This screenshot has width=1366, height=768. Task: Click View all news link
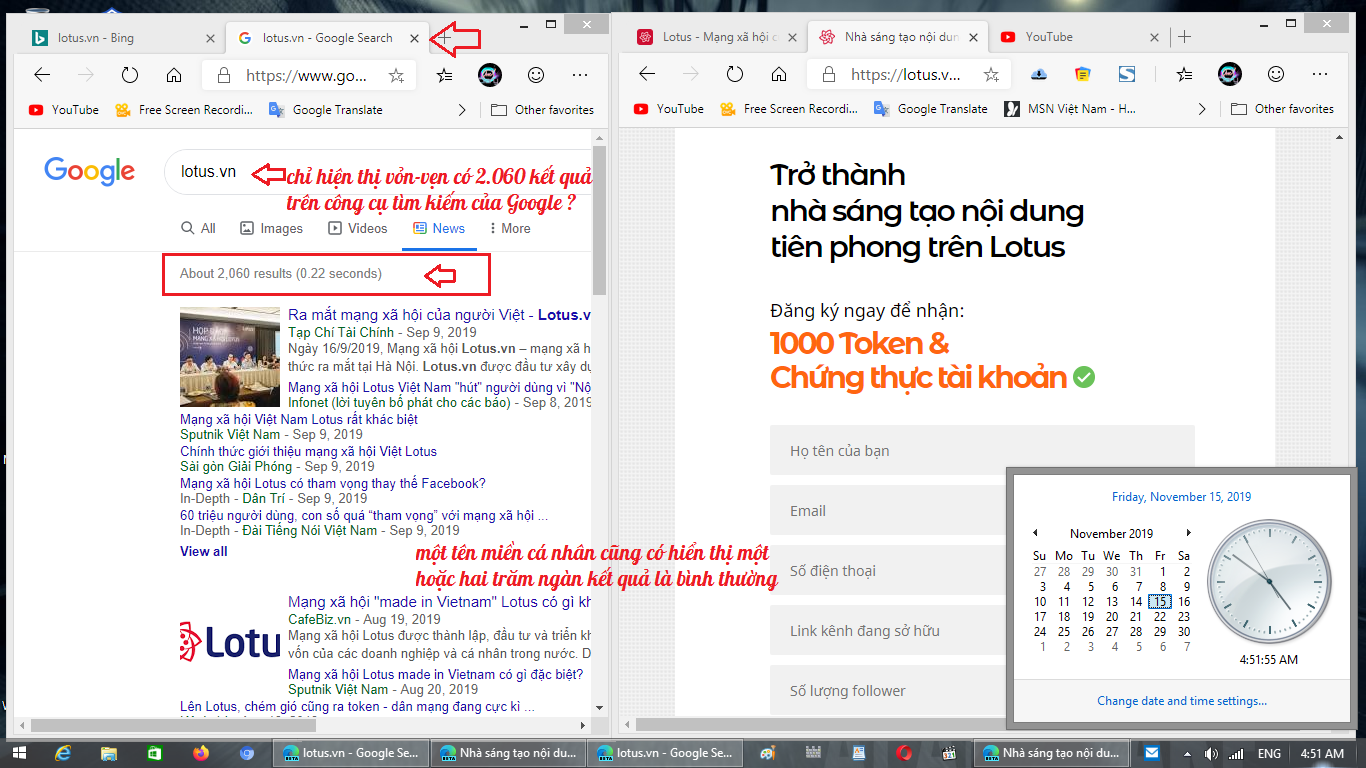point(203,551)
